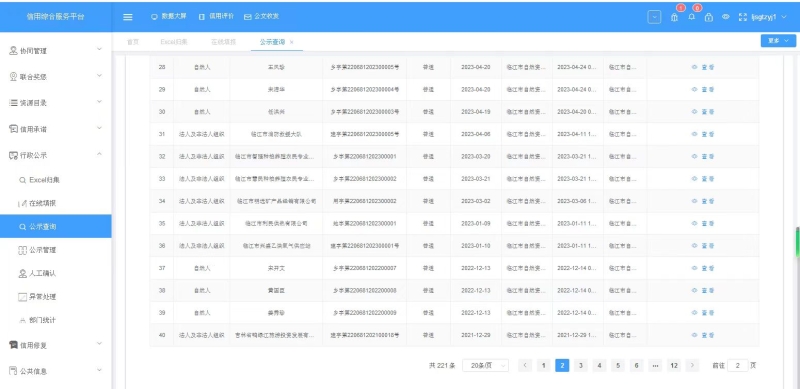Open the ljsgtzyj1 user dropdown
Screen dimensions: 800x389
click(x=769, y=17)
